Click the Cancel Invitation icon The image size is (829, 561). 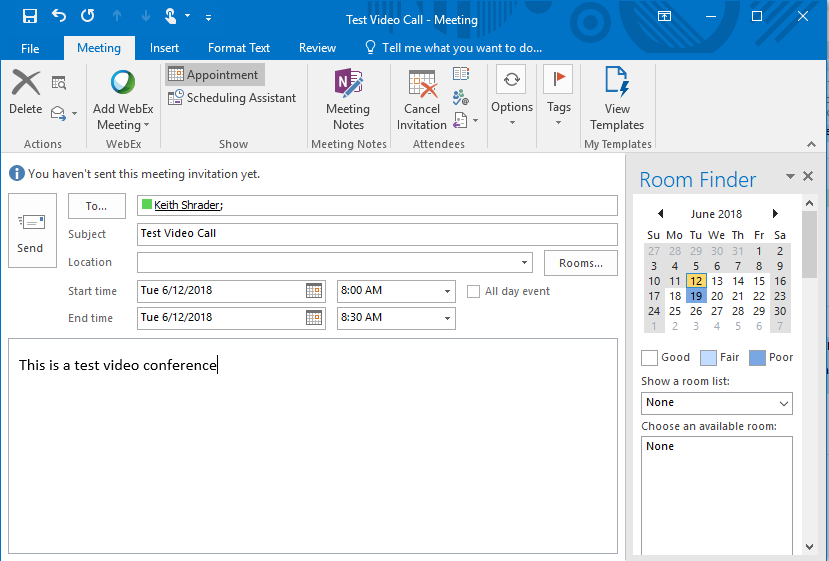point(422,100)
